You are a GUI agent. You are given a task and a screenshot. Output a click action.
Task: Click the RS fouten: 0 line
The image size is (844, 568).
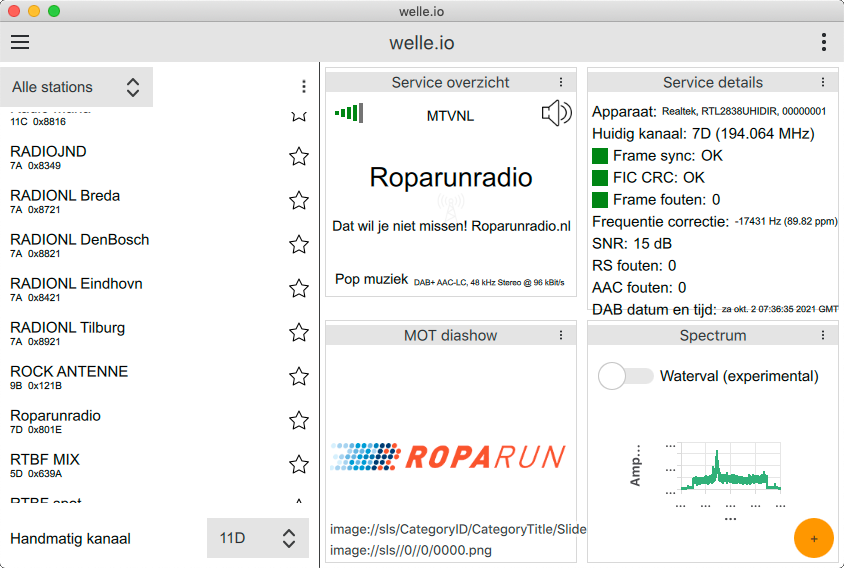[x=634, y=265]
